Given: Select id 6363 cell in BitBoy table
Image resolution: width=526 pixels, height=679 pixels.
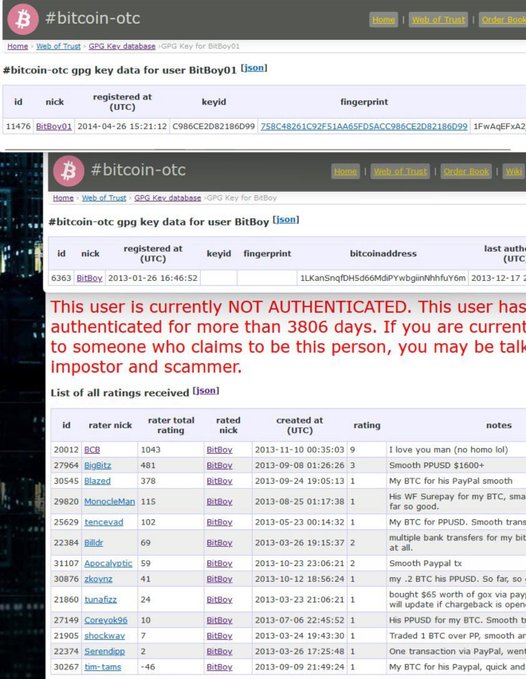Looking at the screenshot, I should click(x=61, y=278).
